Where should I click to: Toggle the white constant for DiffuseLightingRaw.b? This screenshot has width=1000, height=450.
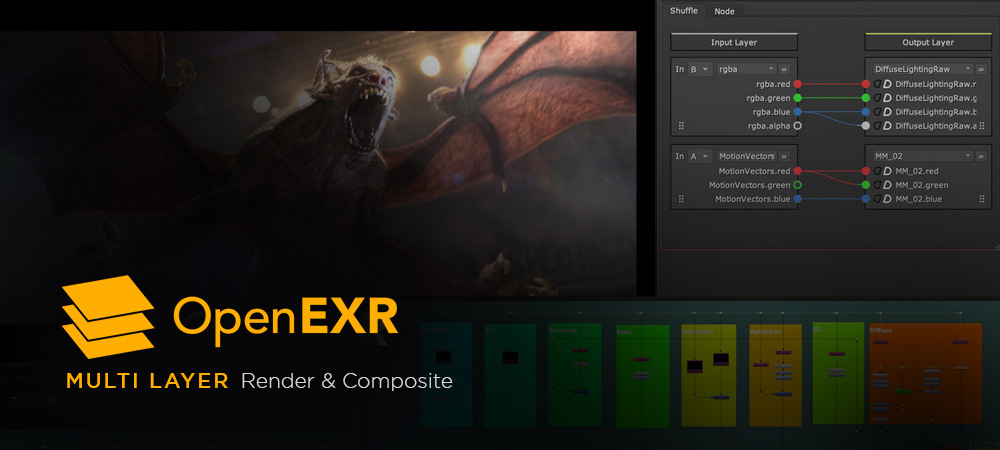(887, 112)
